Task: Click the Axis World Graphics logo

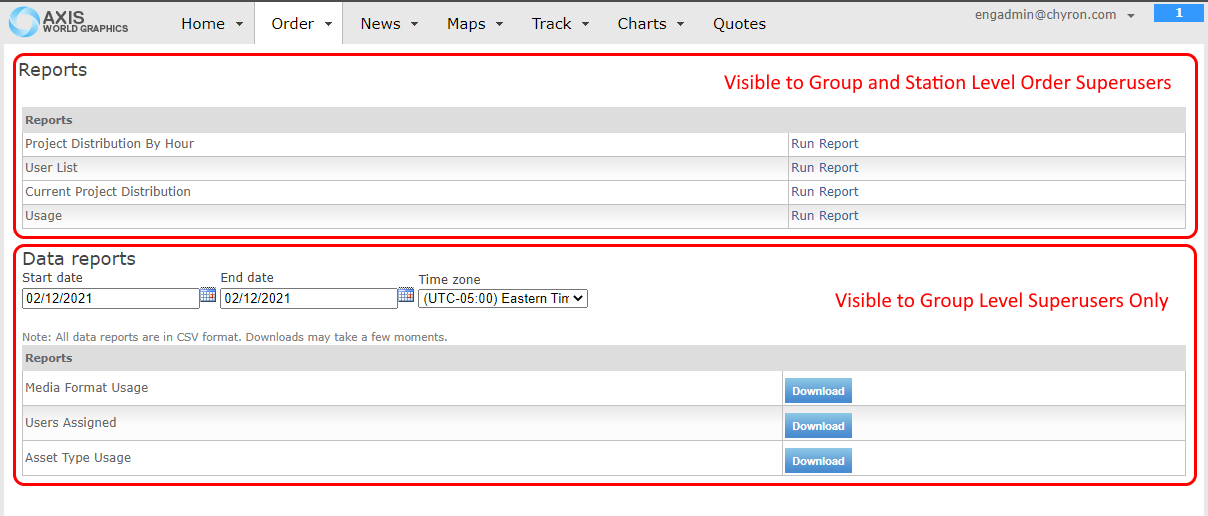Action: coord(69,22)
